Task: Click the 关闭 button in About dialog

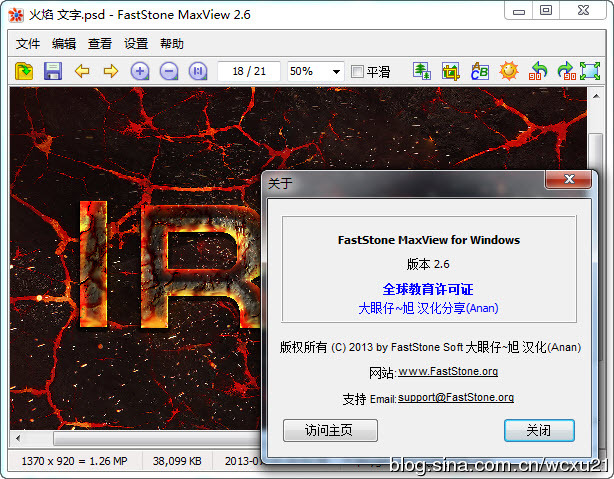Action: pos(539,430)
